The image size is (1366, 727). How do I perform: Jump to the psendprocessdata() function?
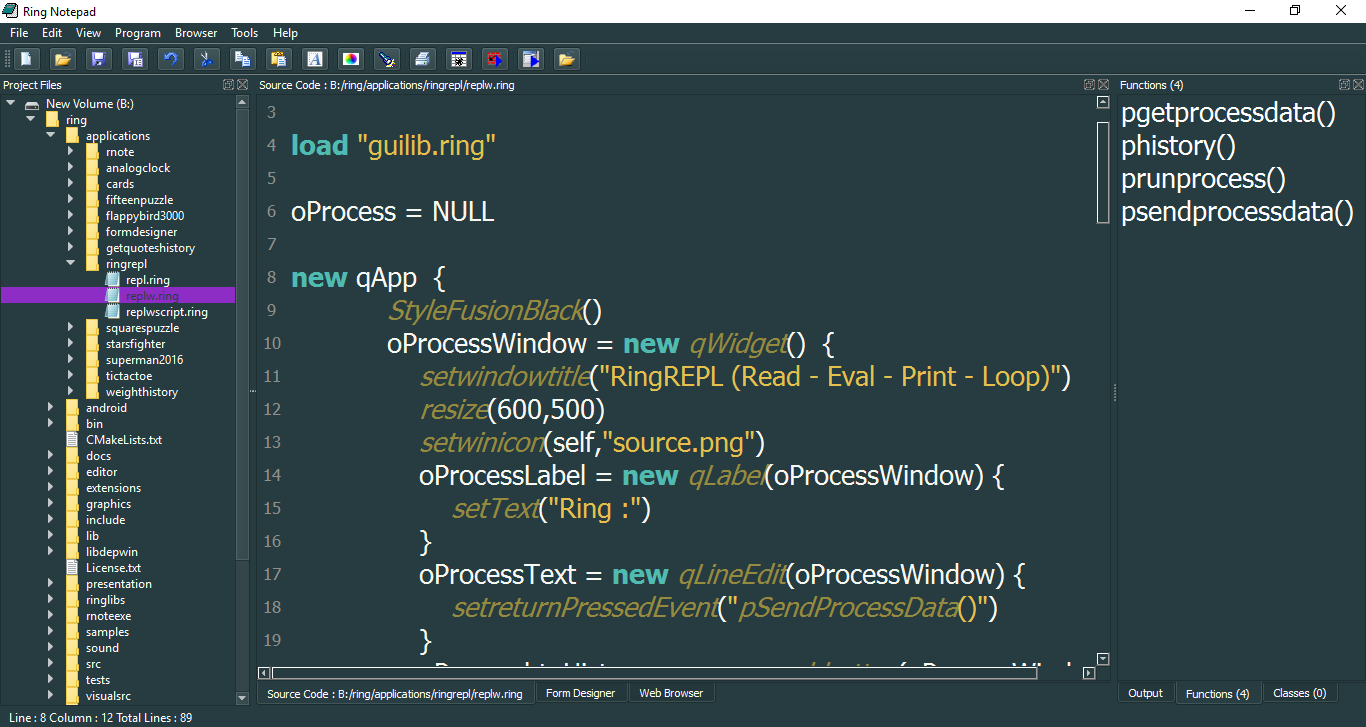point(1236,212)
